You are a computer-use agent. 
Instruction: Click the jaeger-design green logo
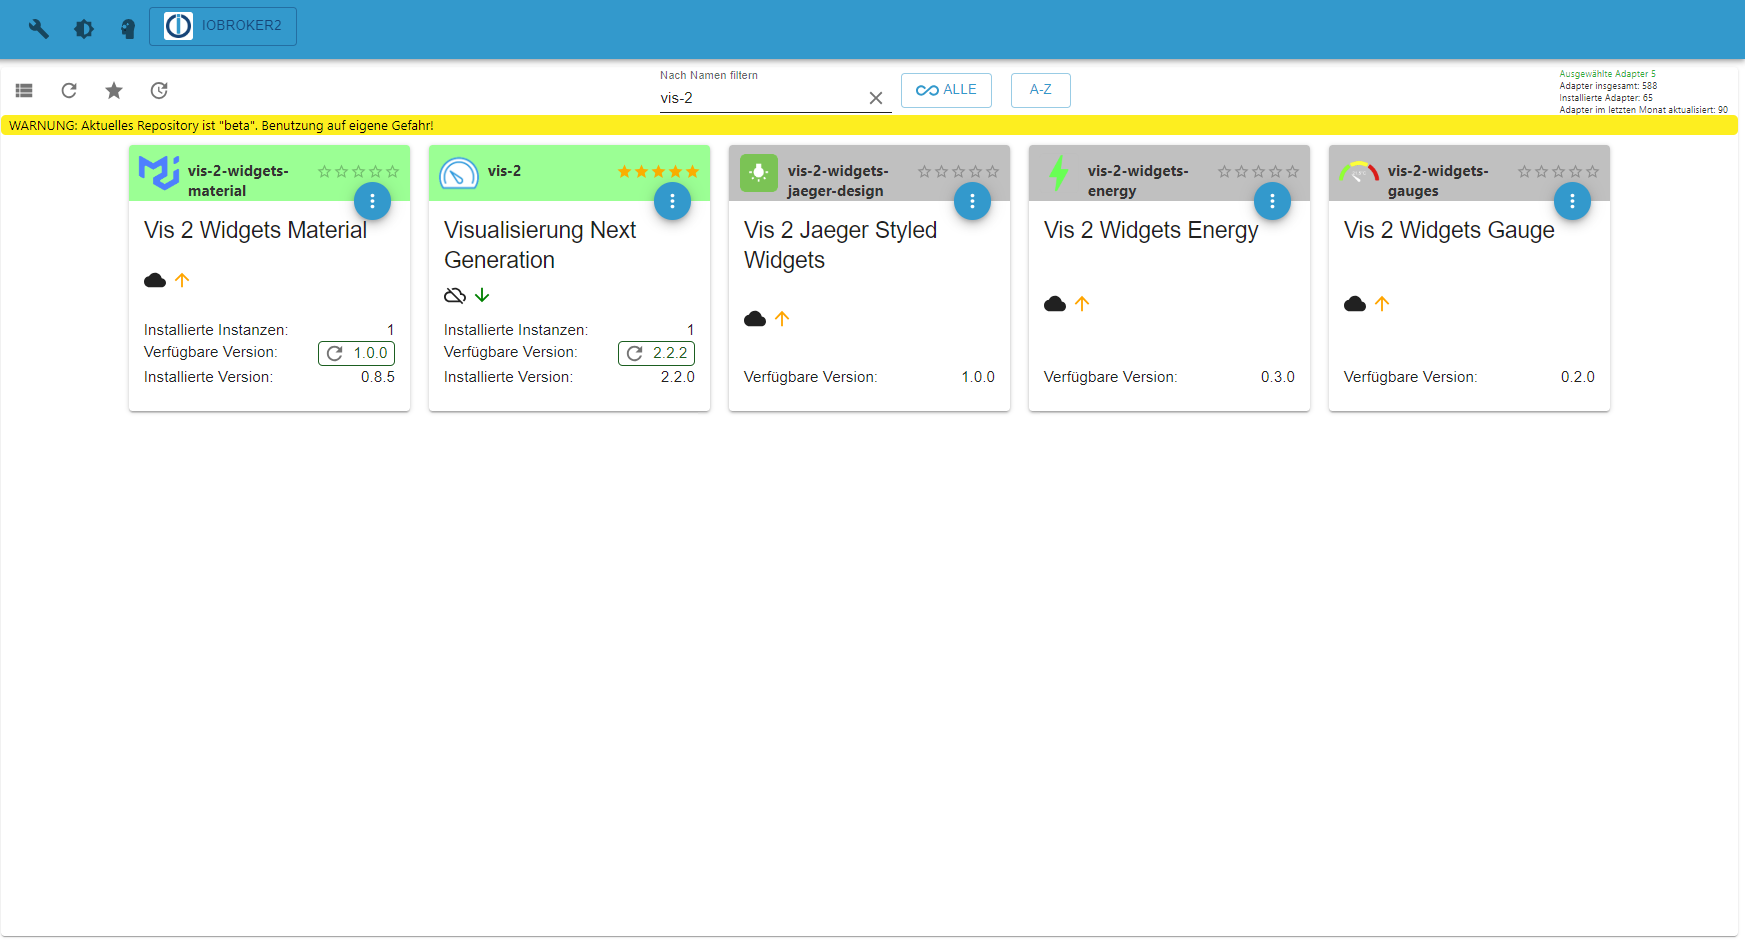click(x=759, y=173)
